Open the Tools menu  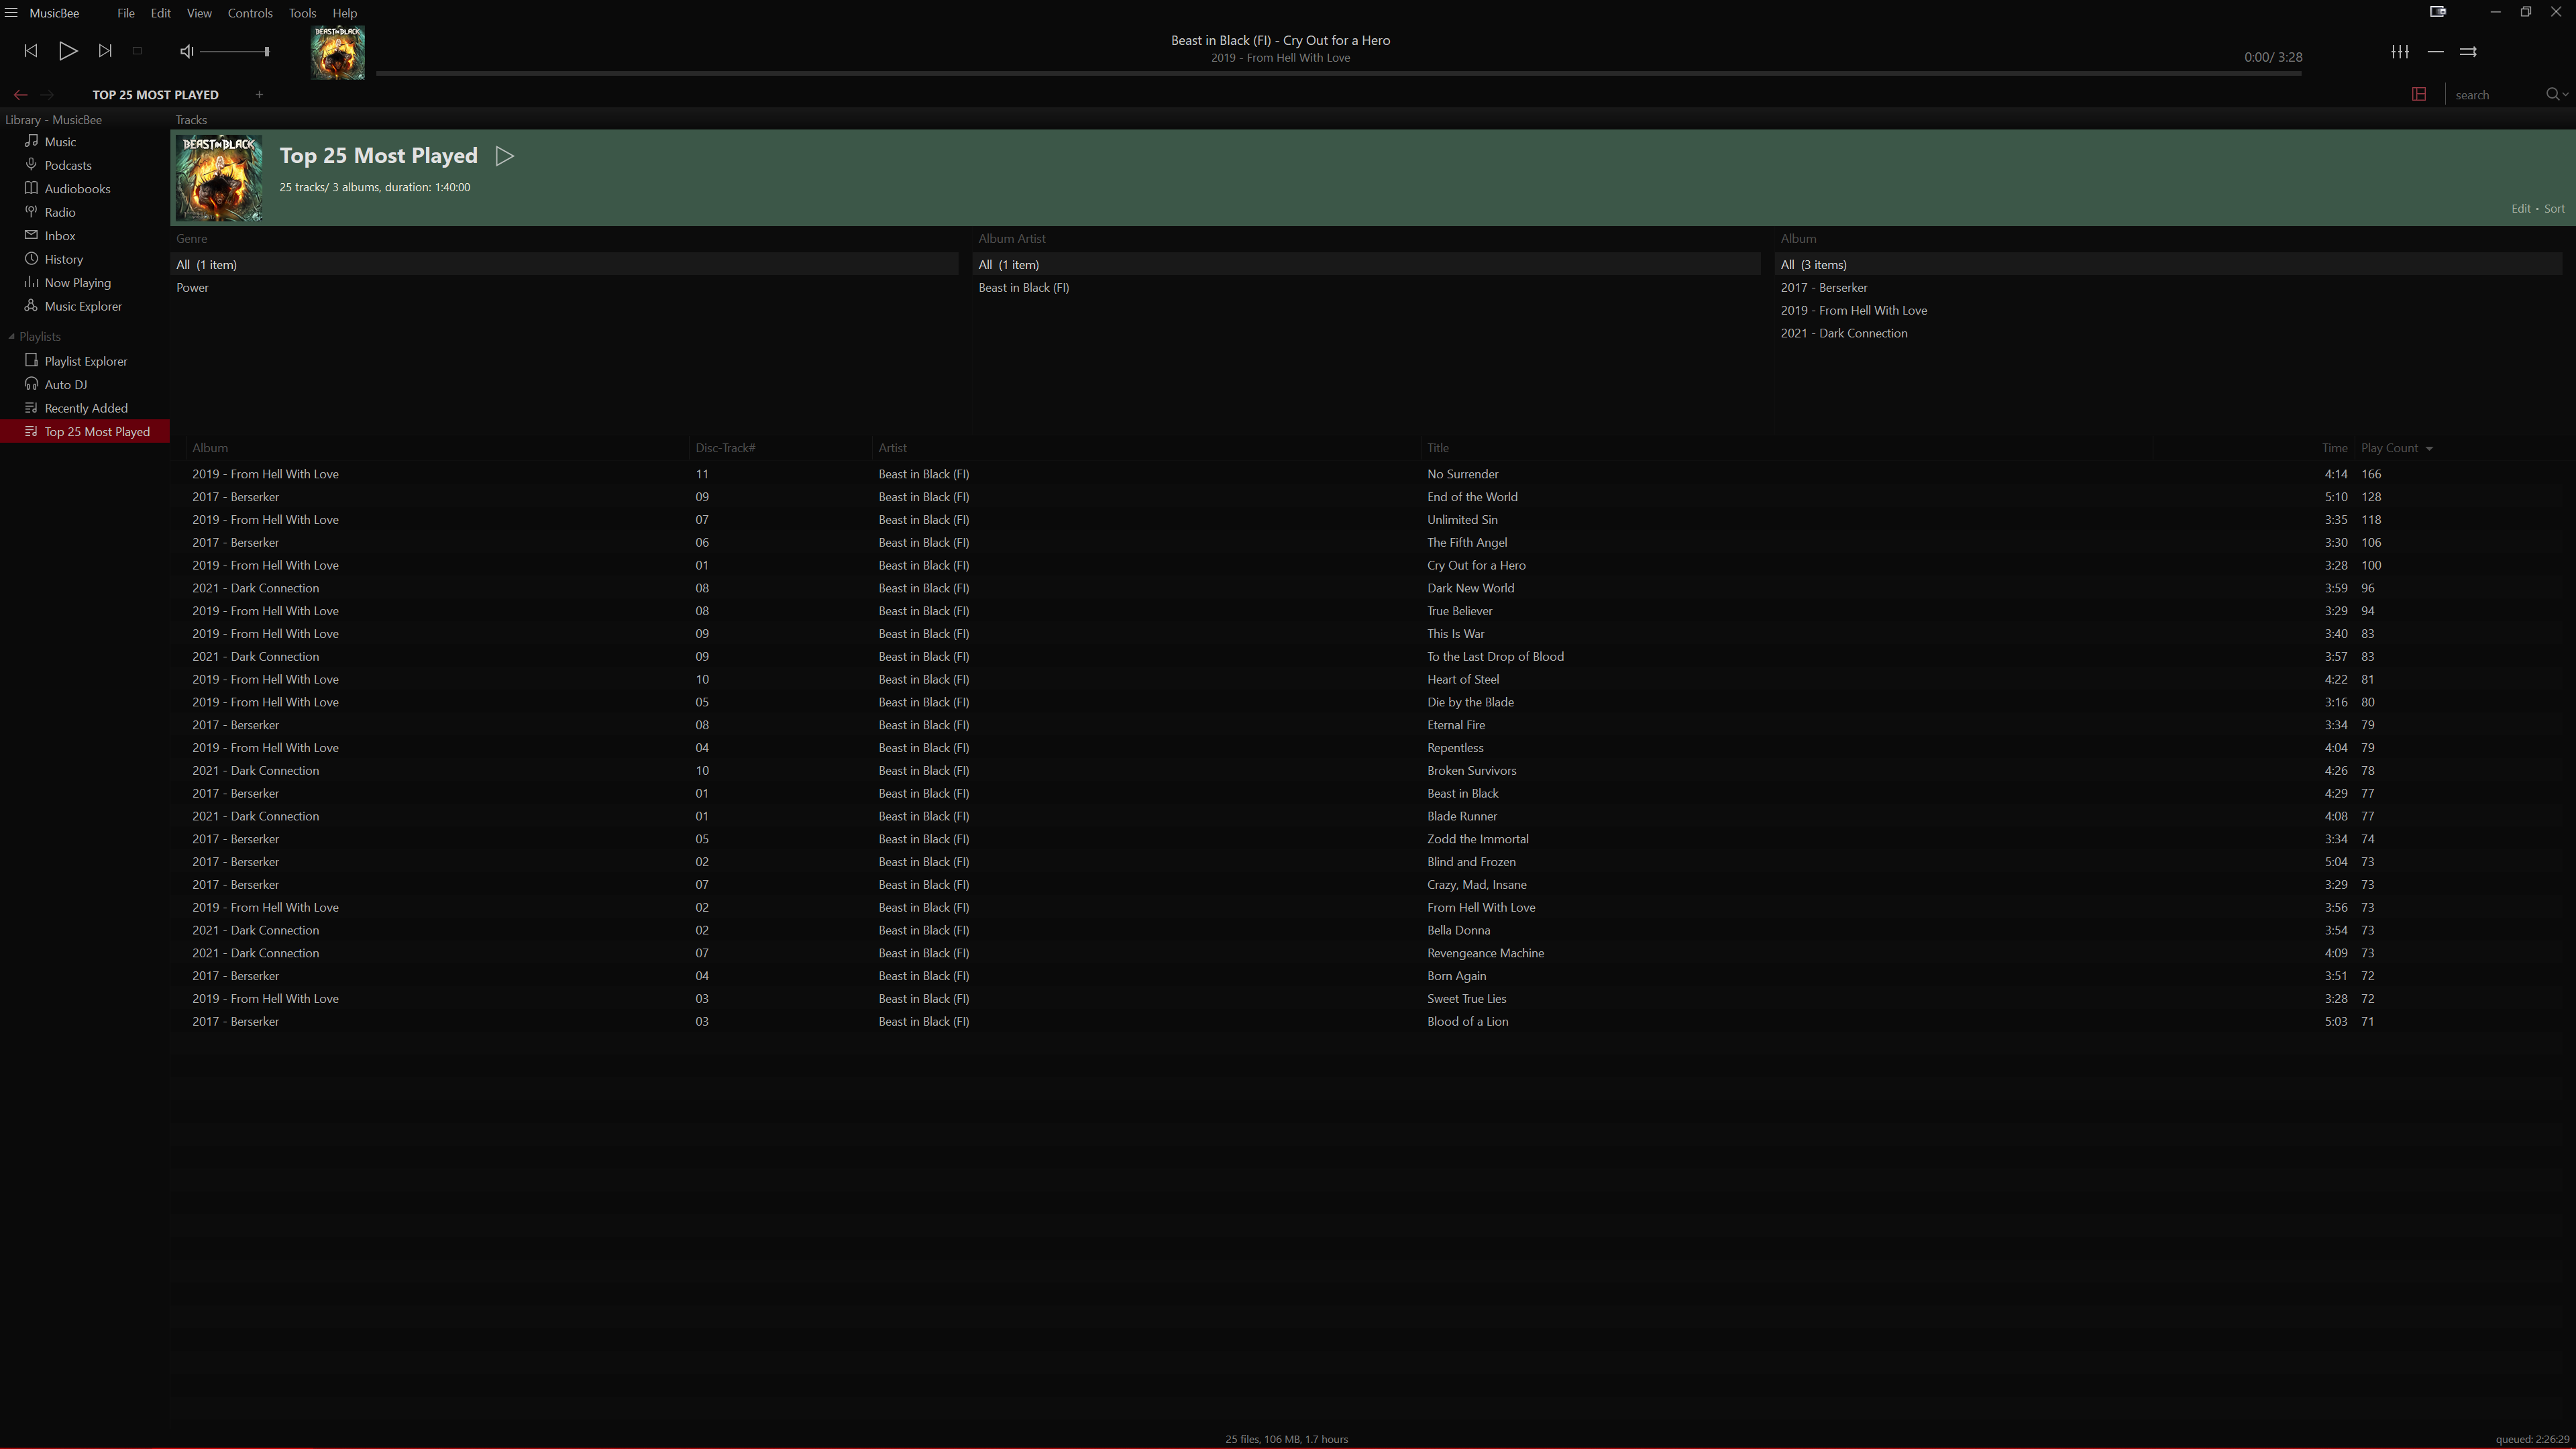[301, 13]
